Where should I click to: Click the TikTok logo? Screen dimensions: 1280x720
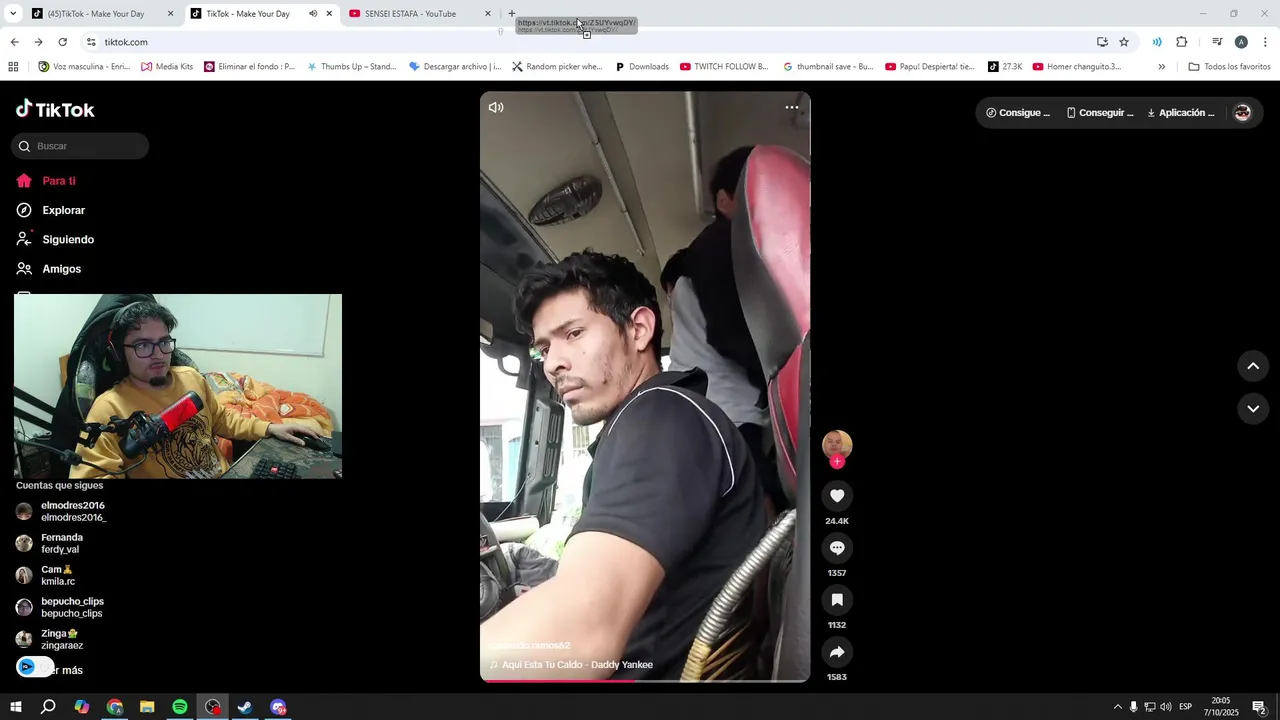[55, 109]
